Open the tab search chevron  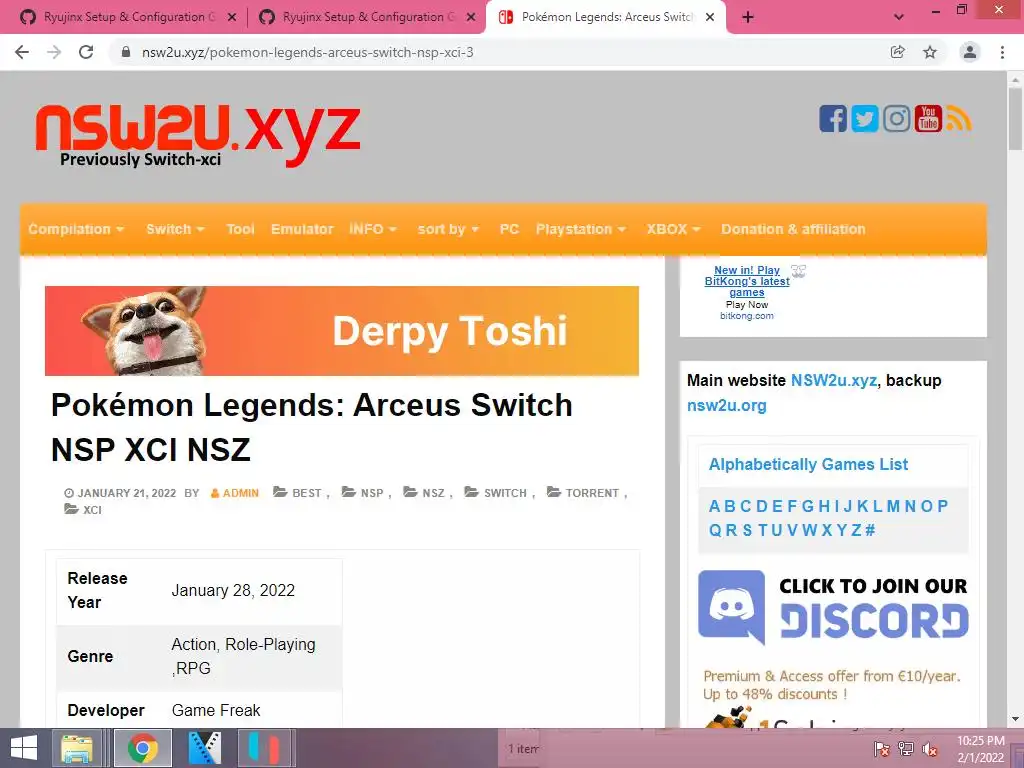pyautogui.click(x=899, y=18)
